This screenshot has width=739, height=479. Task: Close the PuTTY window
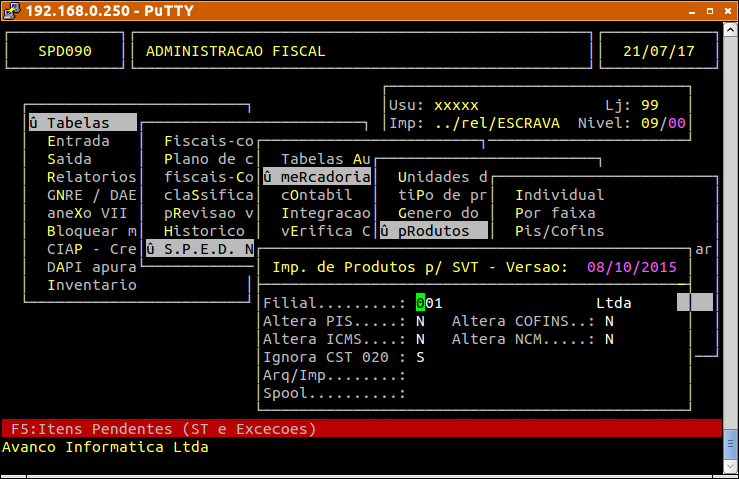point(726,10)
